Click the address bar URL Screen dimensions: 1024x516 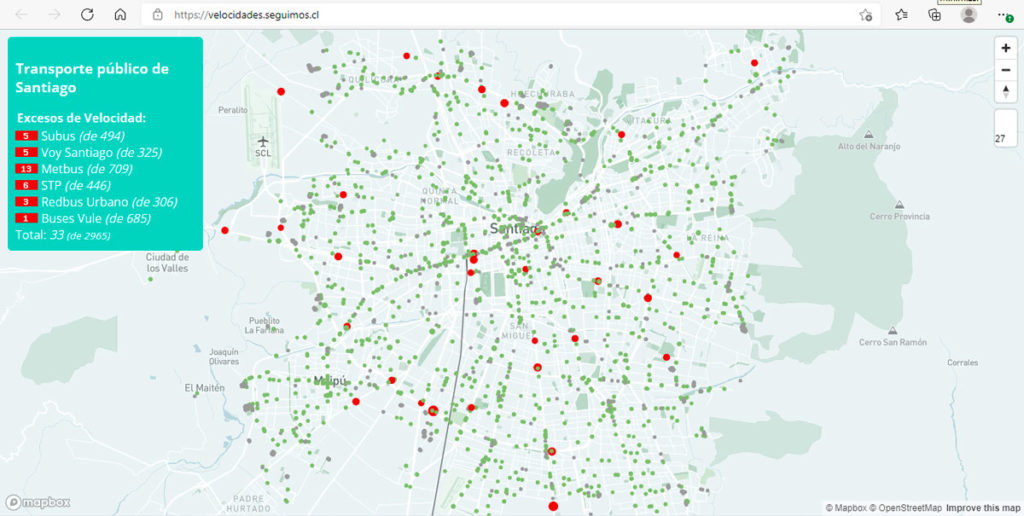pos(246,15)
